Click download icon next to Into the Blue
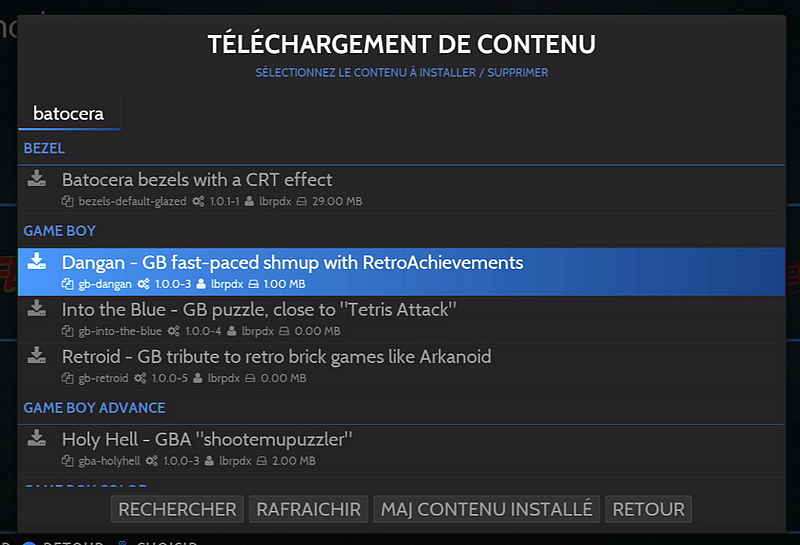Viewport: 800px width, 545px height. click(x=37, y=308)
